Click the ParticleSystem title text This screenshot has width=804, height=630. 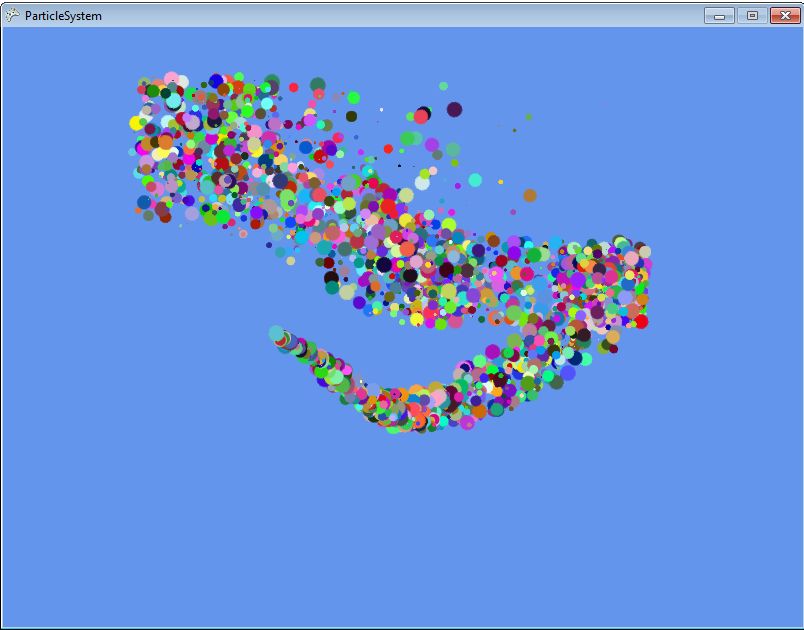tap(63, 16)
